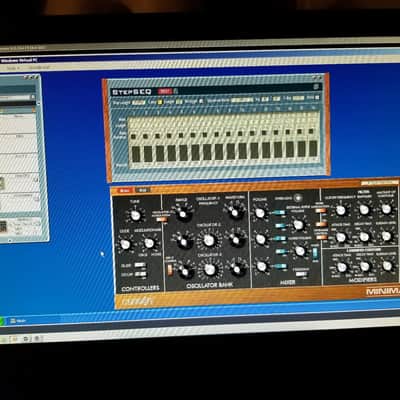Click step 1 tall pitch bar in StepSeq
The height and width of the screenshot is (400, 400).
click(136, 154)
